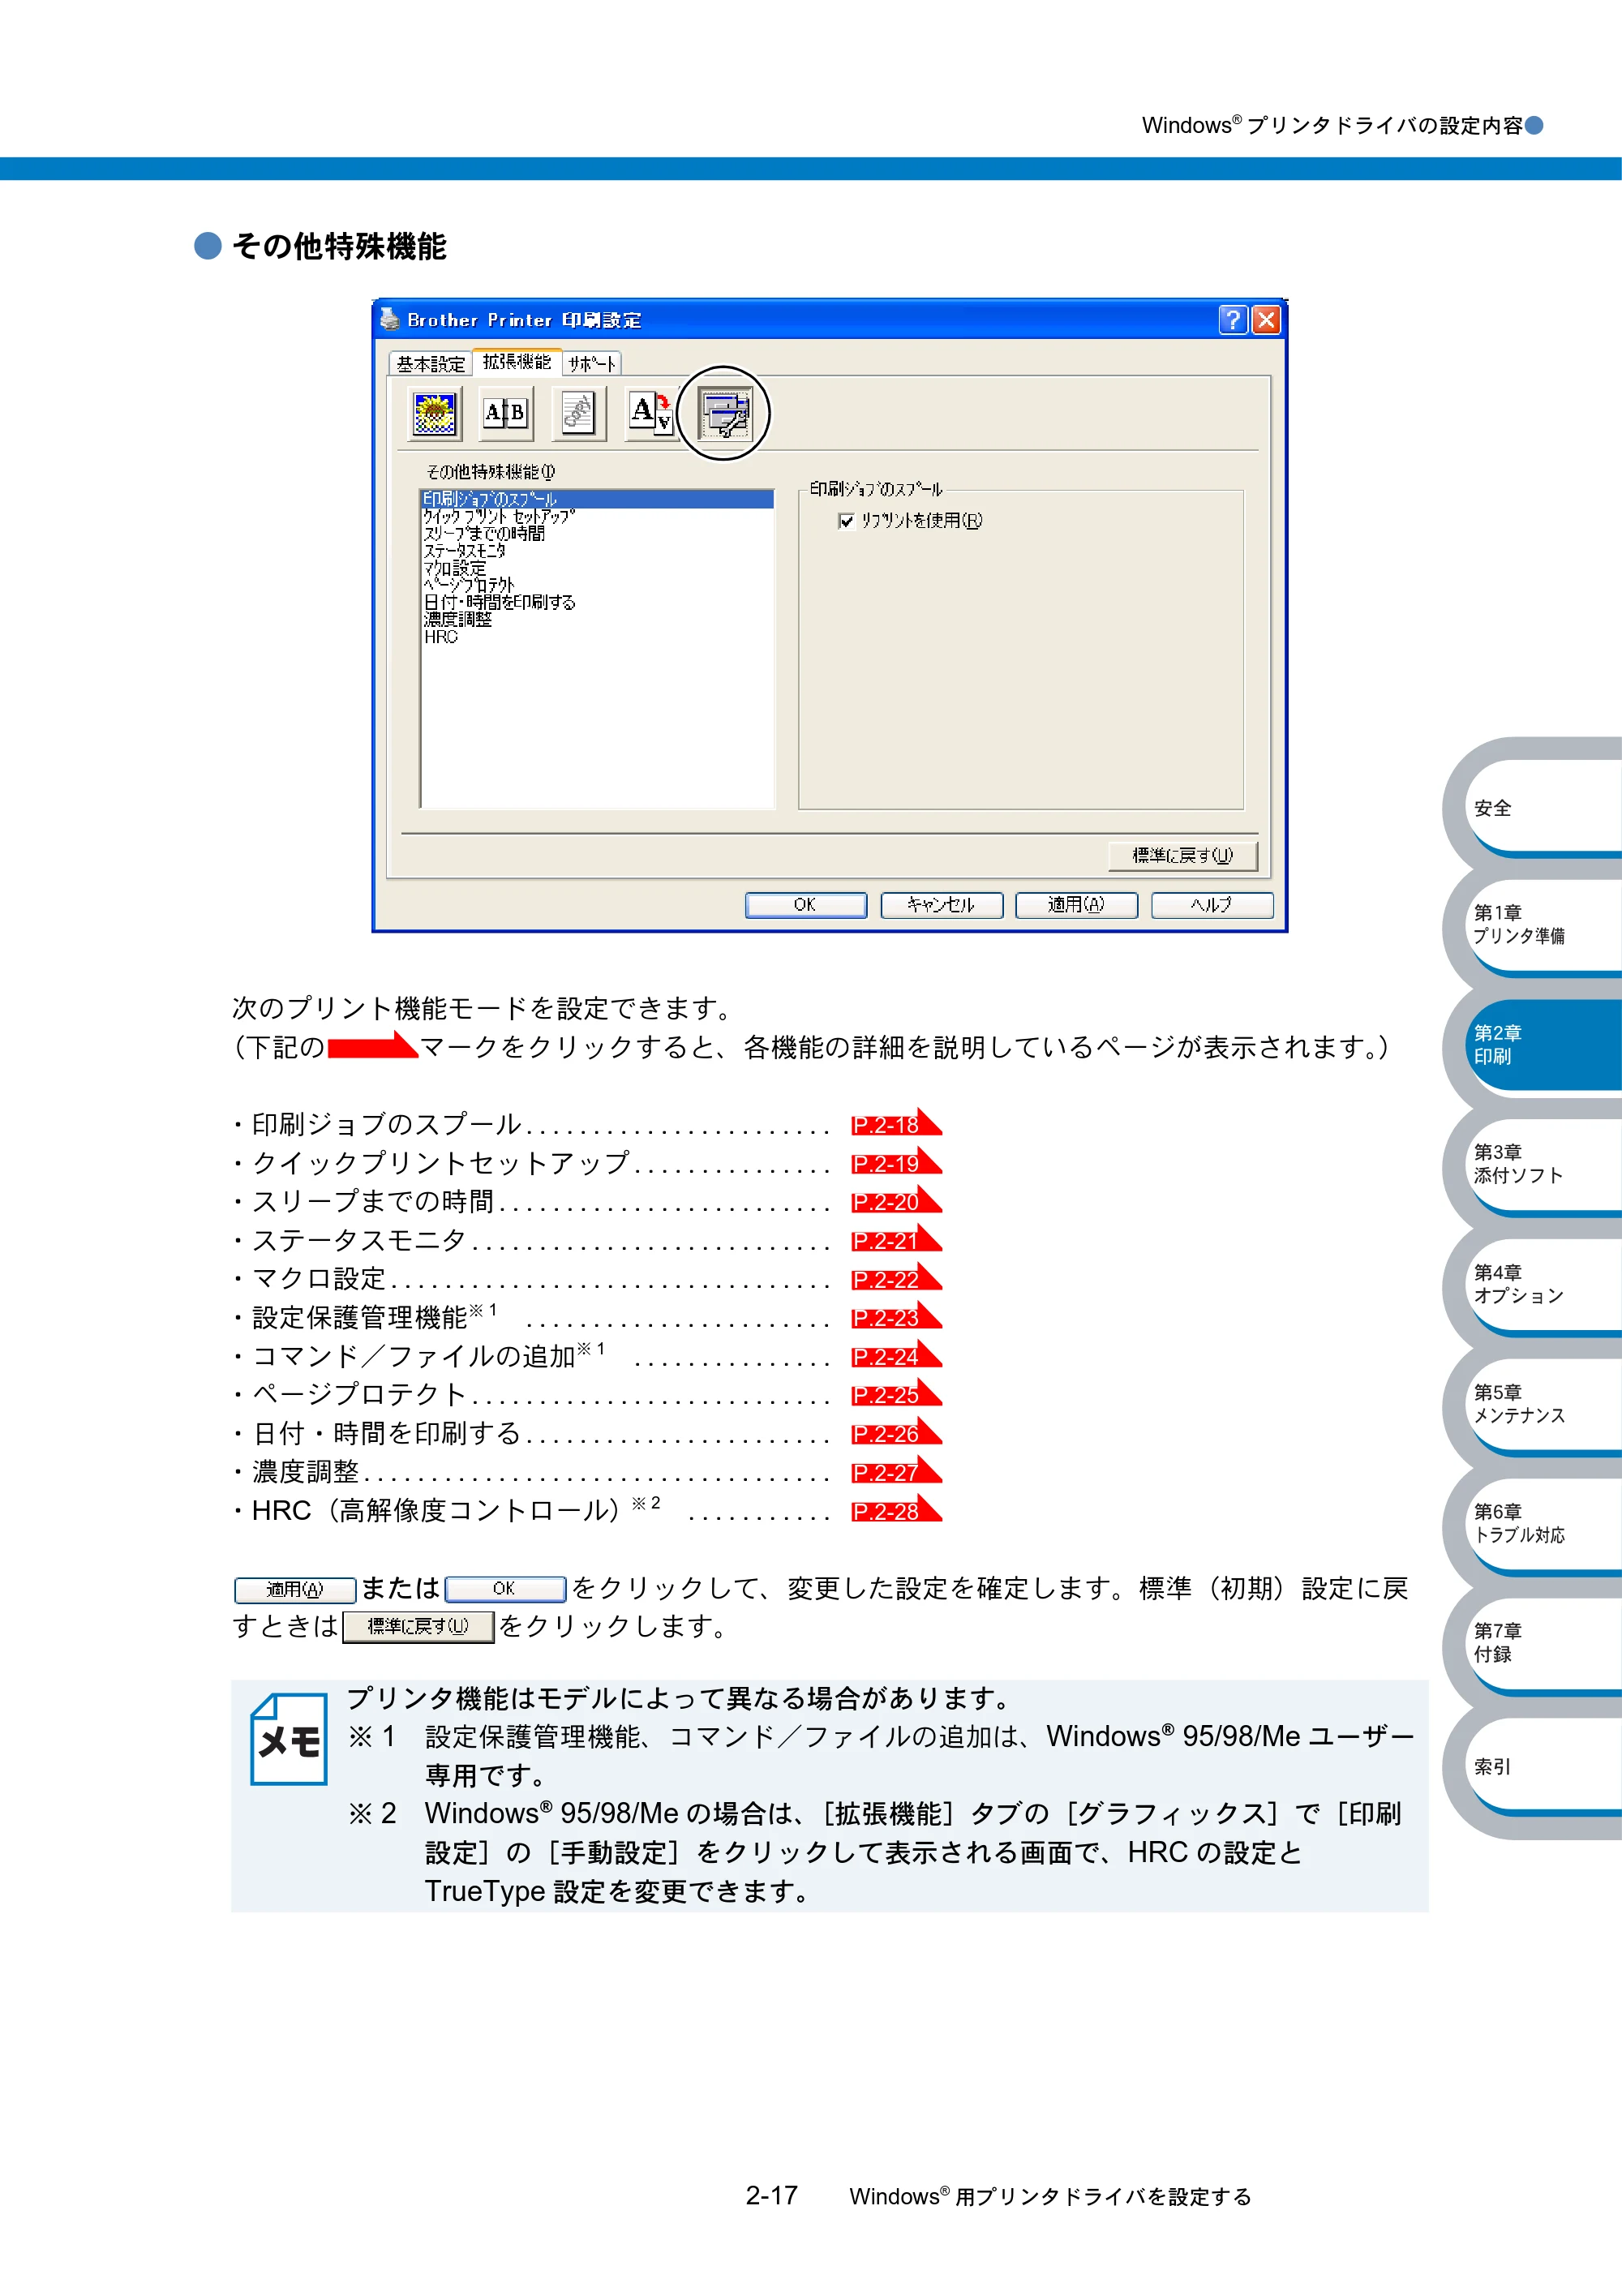Click the 適用(A) button in the dialog

(x=1076, y=905)
